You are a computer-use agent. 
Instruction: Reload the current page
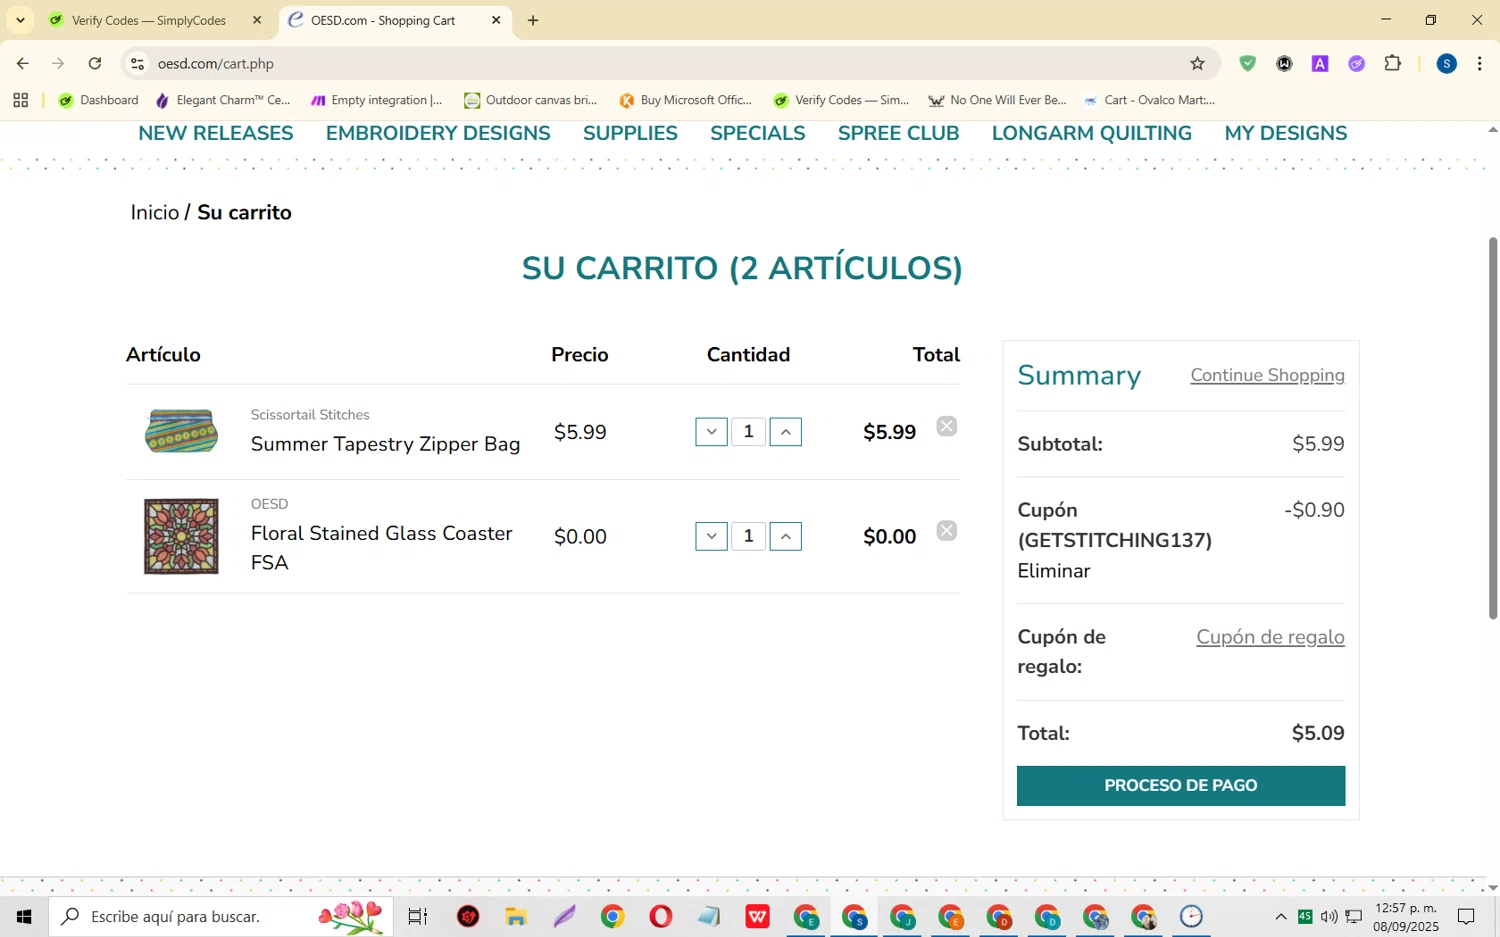click(x=95, y=63)
